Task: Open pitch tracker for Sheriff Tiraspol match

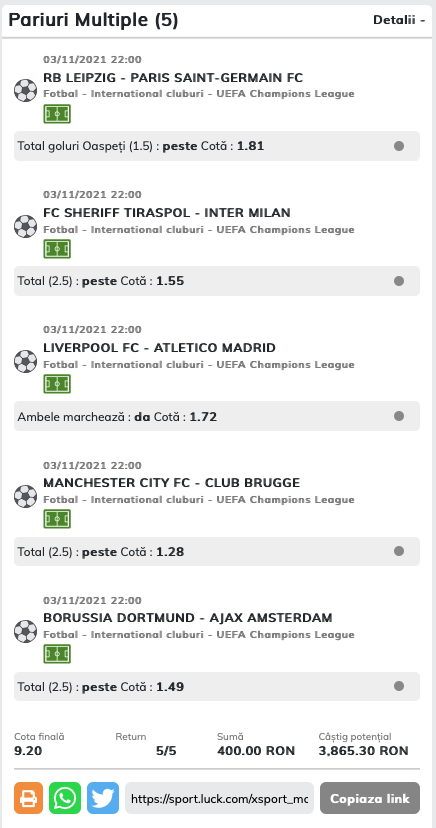Action: point(57,249)
